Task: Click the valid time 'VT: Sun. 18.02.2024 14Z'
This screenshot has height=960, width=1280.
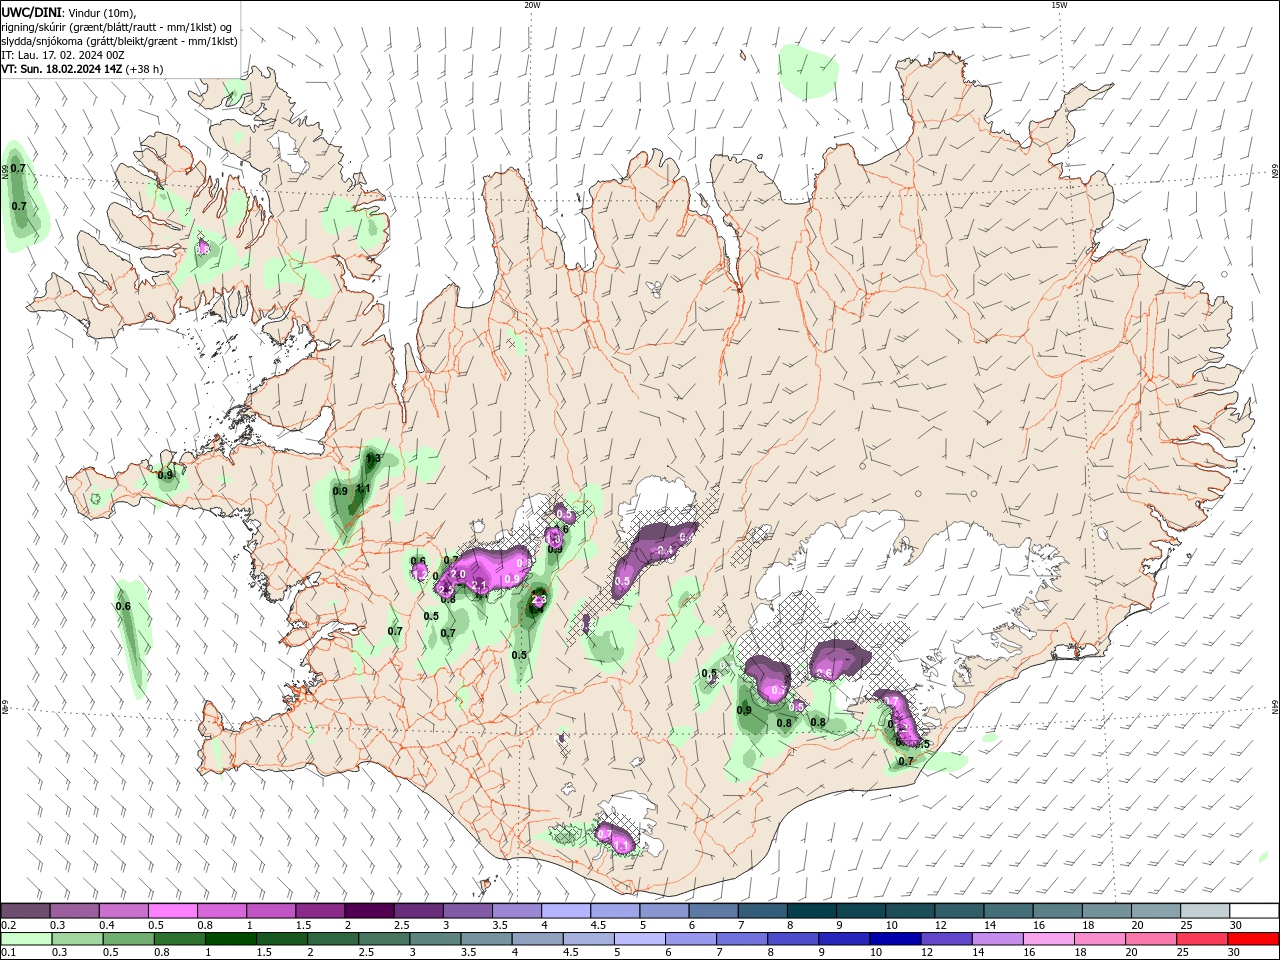Action: pyautogui.click(x=62, y=69)
